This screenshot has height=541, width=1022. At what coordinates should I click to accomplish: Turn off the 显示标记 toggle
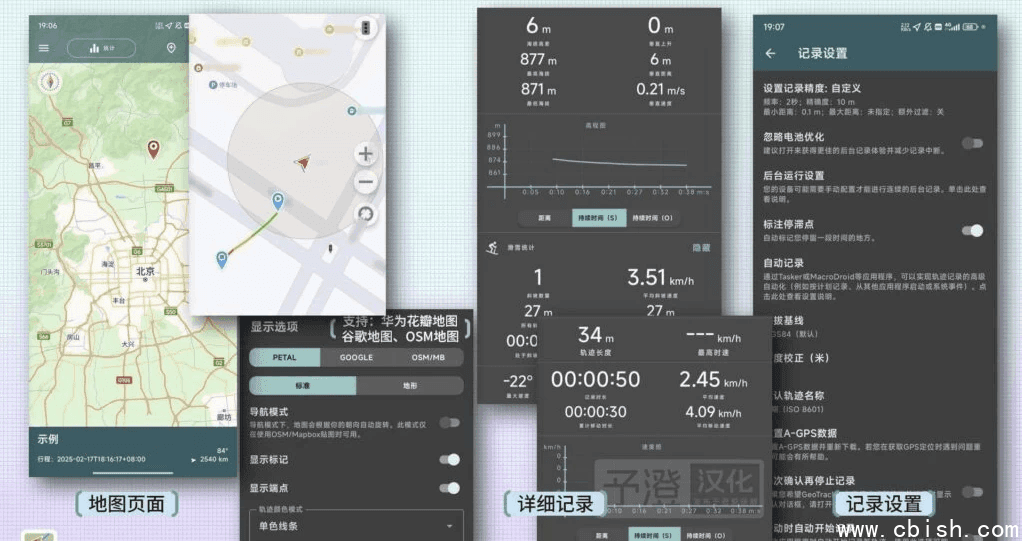pos(449,459)
